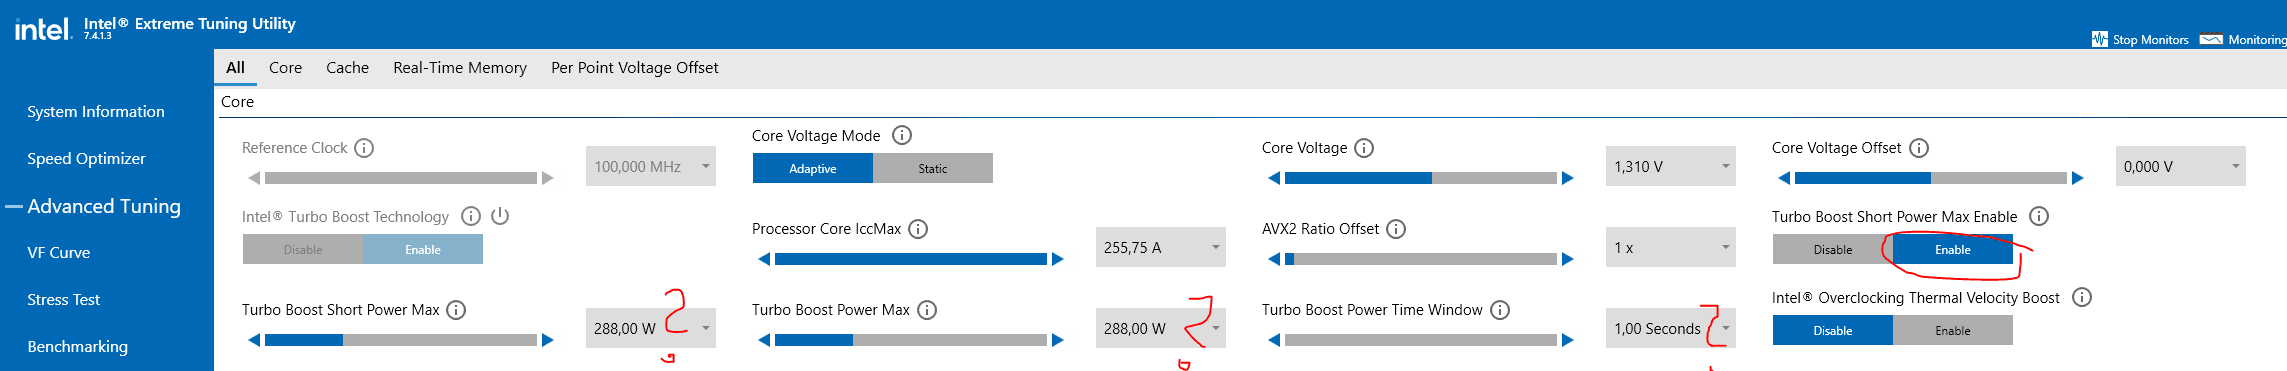Disable Overclocking Thermal Velocity Boost

tap(1833, 330)
